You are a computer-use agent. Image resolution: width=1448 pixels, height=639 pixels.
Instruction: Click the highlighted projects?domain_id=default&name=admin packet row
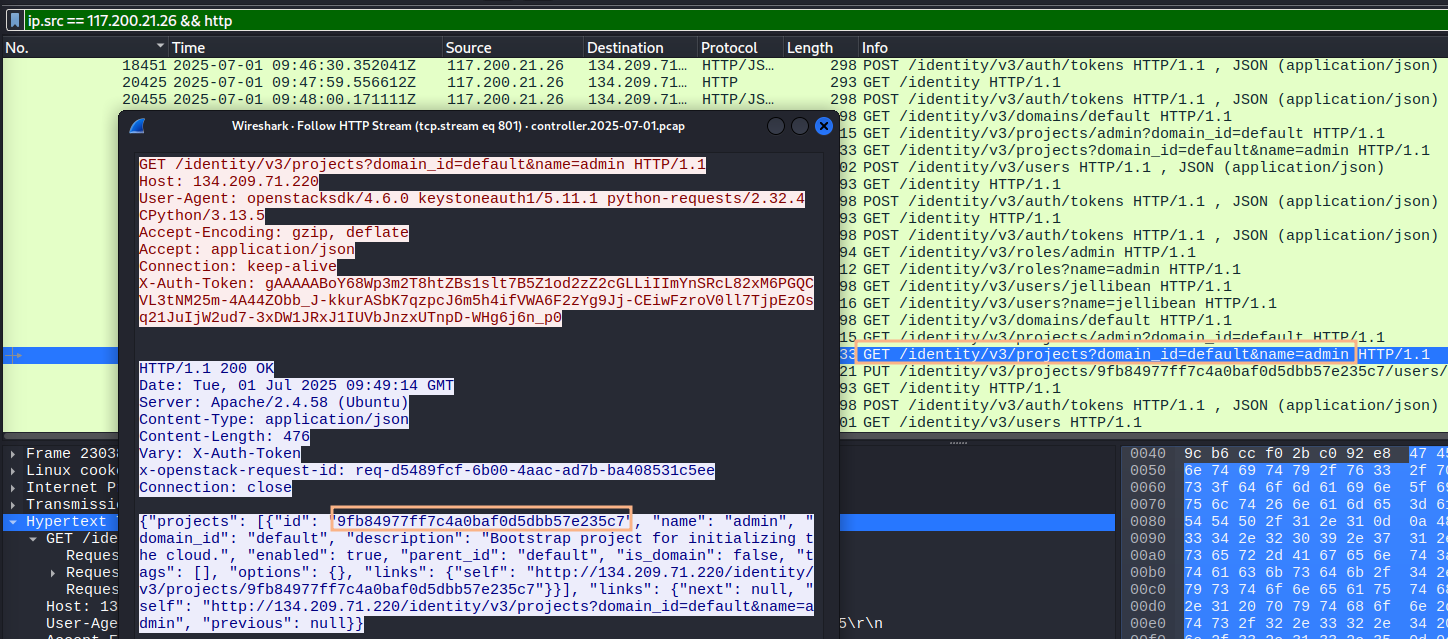(x=1142, y=354)
